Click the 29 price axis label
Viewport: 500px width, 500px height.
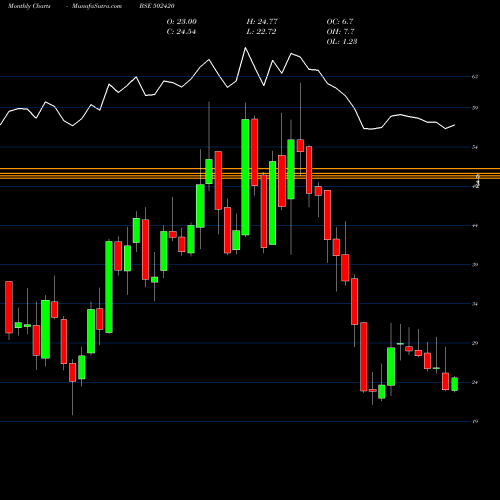(x=475, y=343)
